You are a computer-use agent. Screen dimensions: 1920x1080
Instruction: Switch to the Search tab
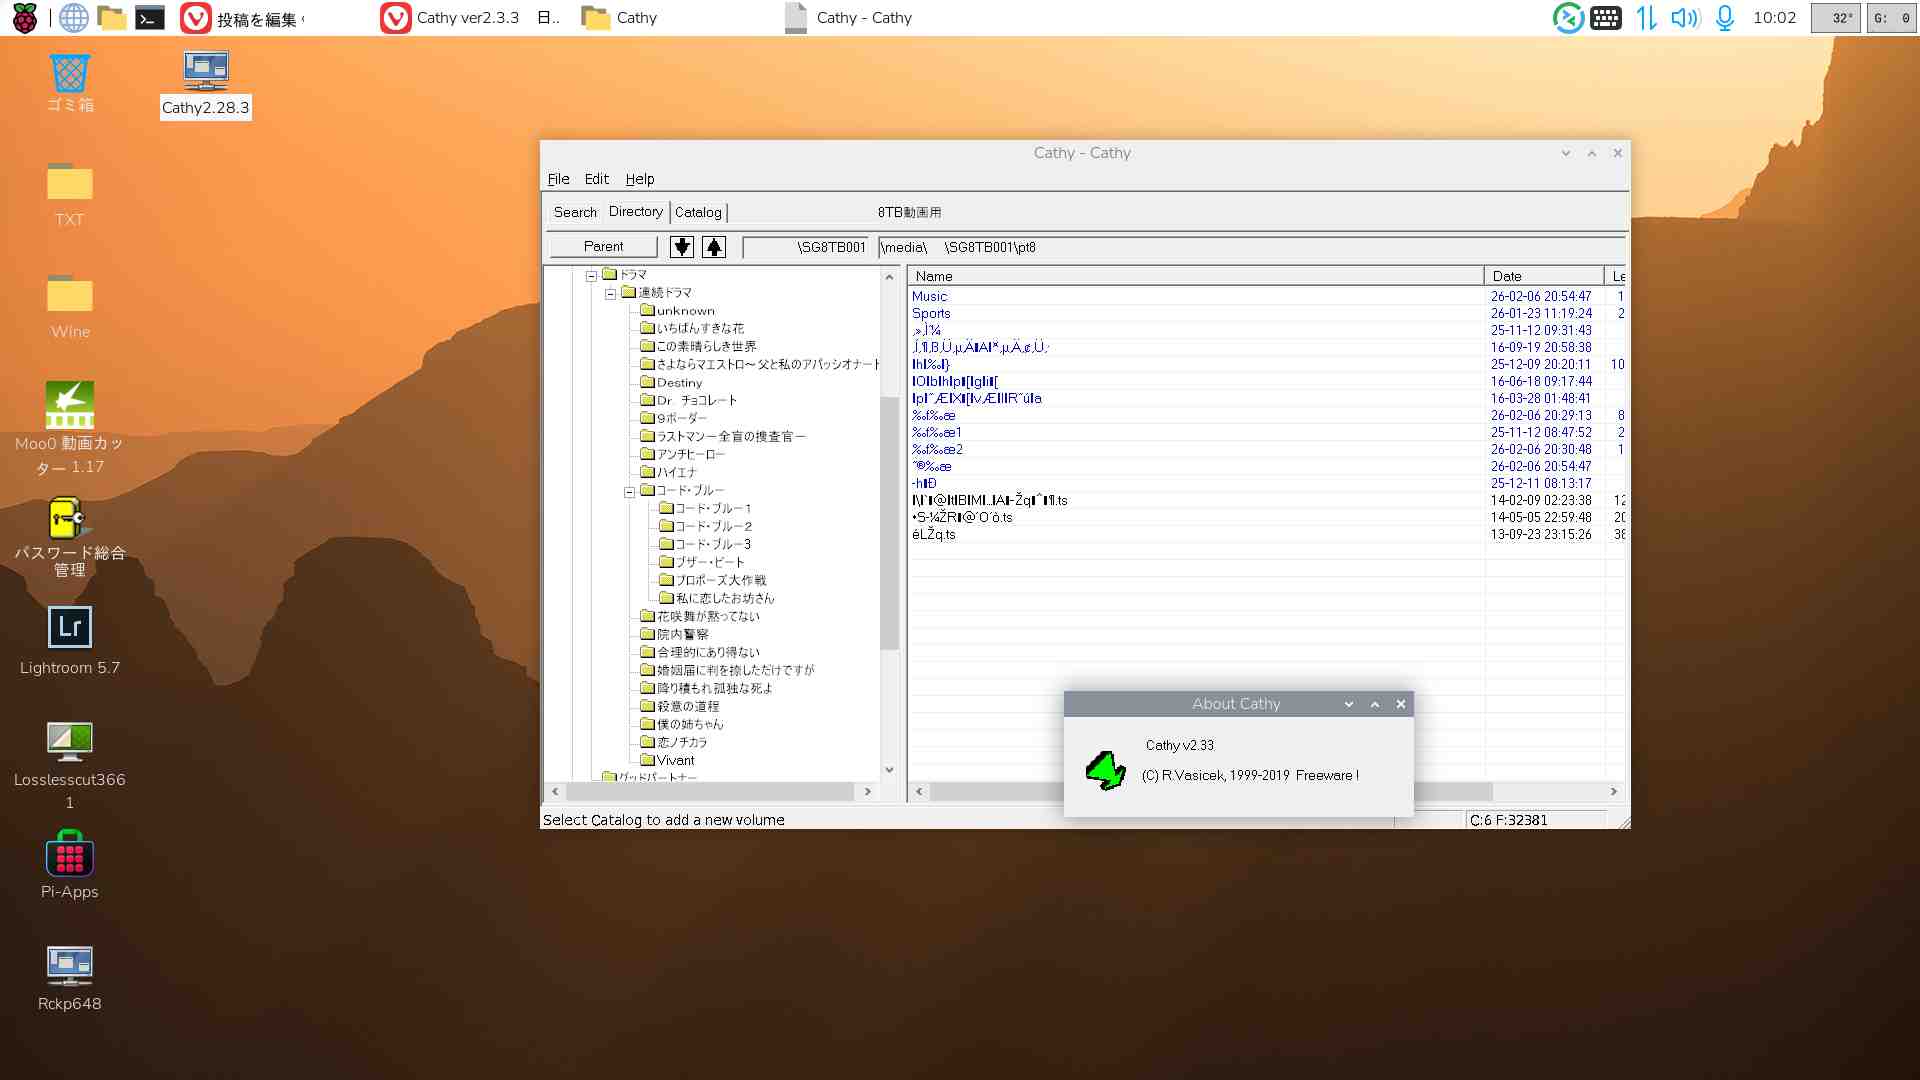point(575,212)
